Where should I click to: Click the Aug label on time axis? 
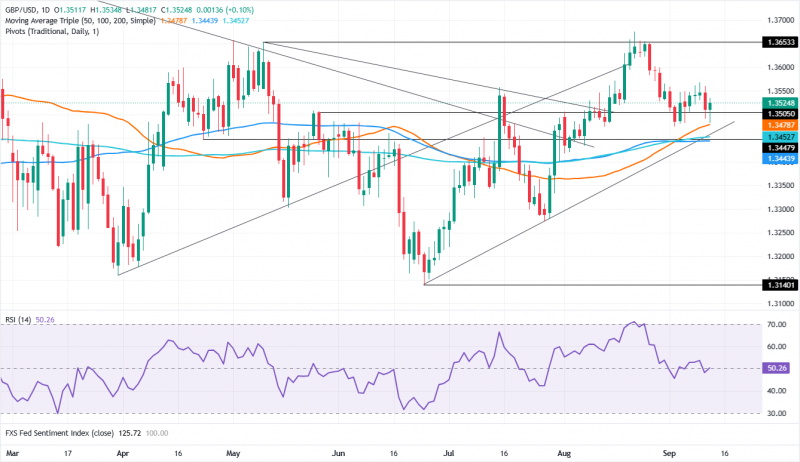[x=564, y=453]
